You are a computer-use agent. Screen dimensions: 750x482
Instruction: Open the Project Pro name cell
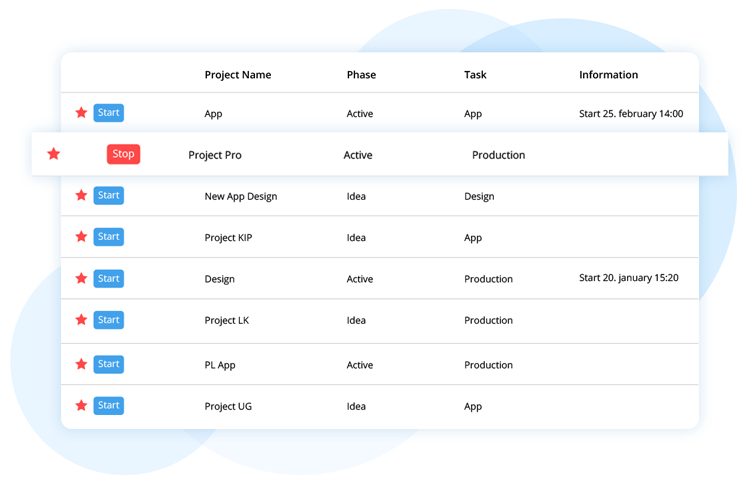tap(215, 155)
